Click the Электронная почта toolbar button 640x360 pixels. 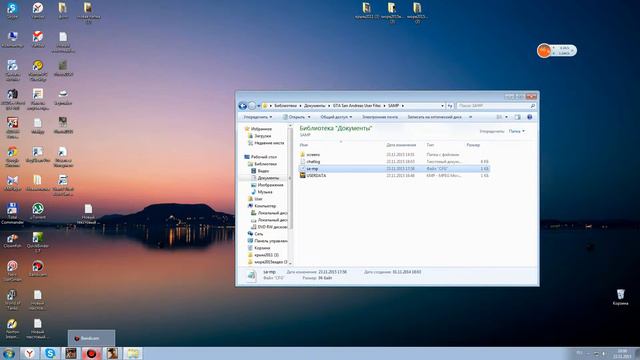point(380,117)
